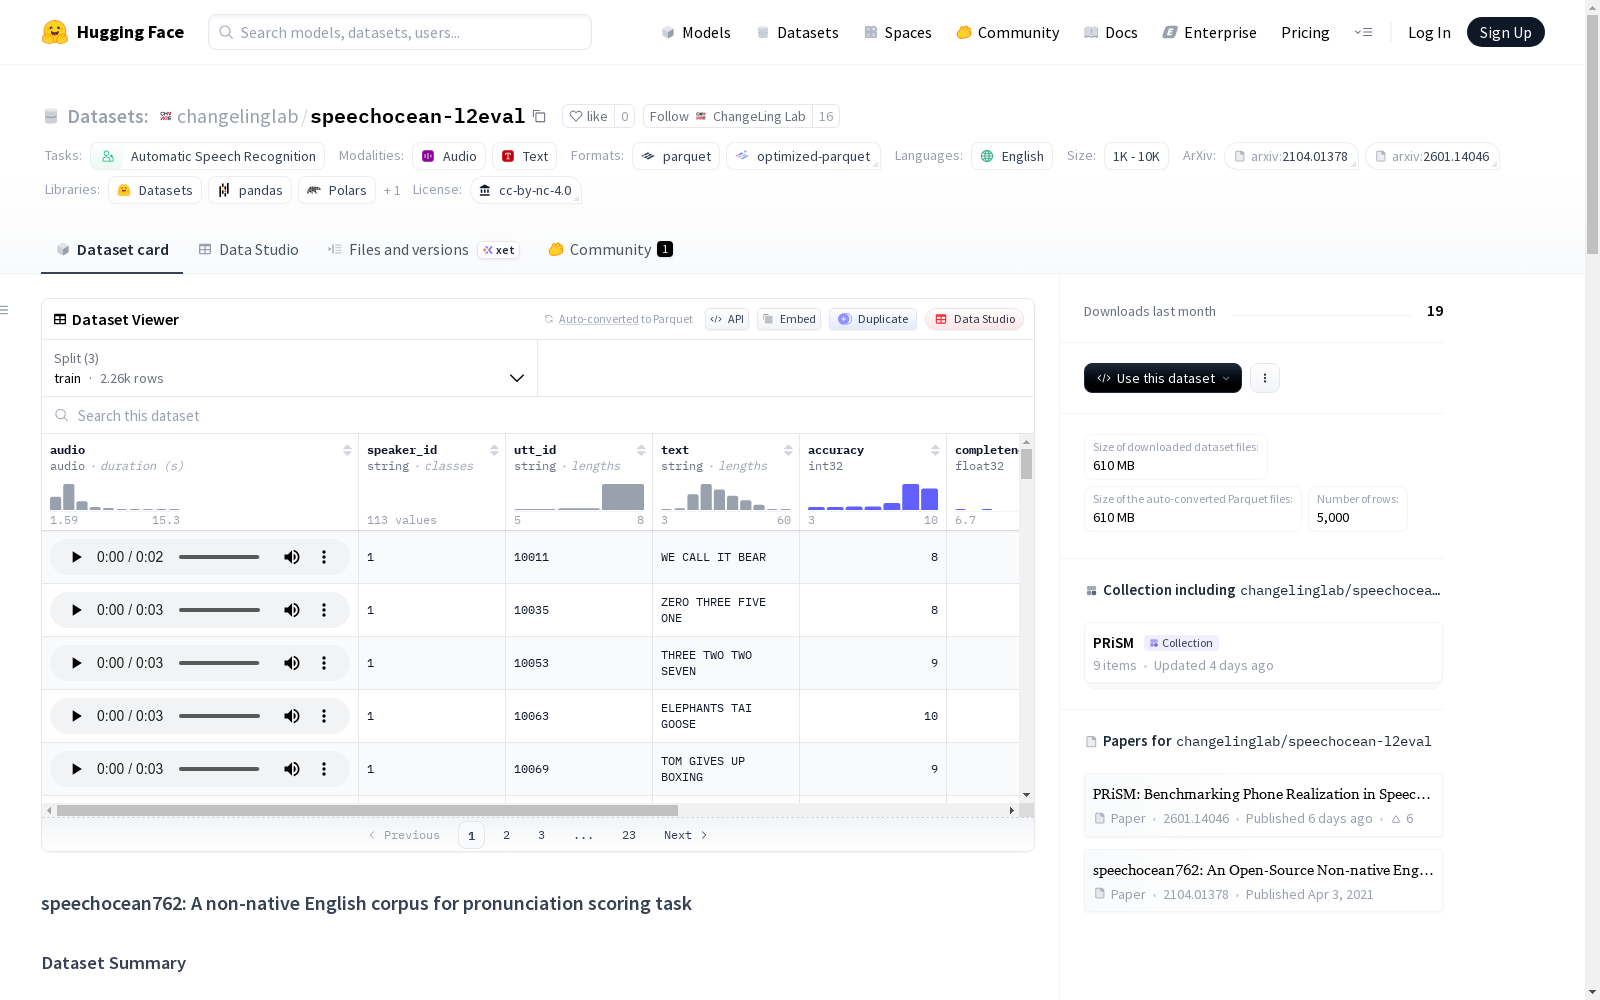
Task: Open the PRiSM Benchmarking paper link
Action: 1263,805
